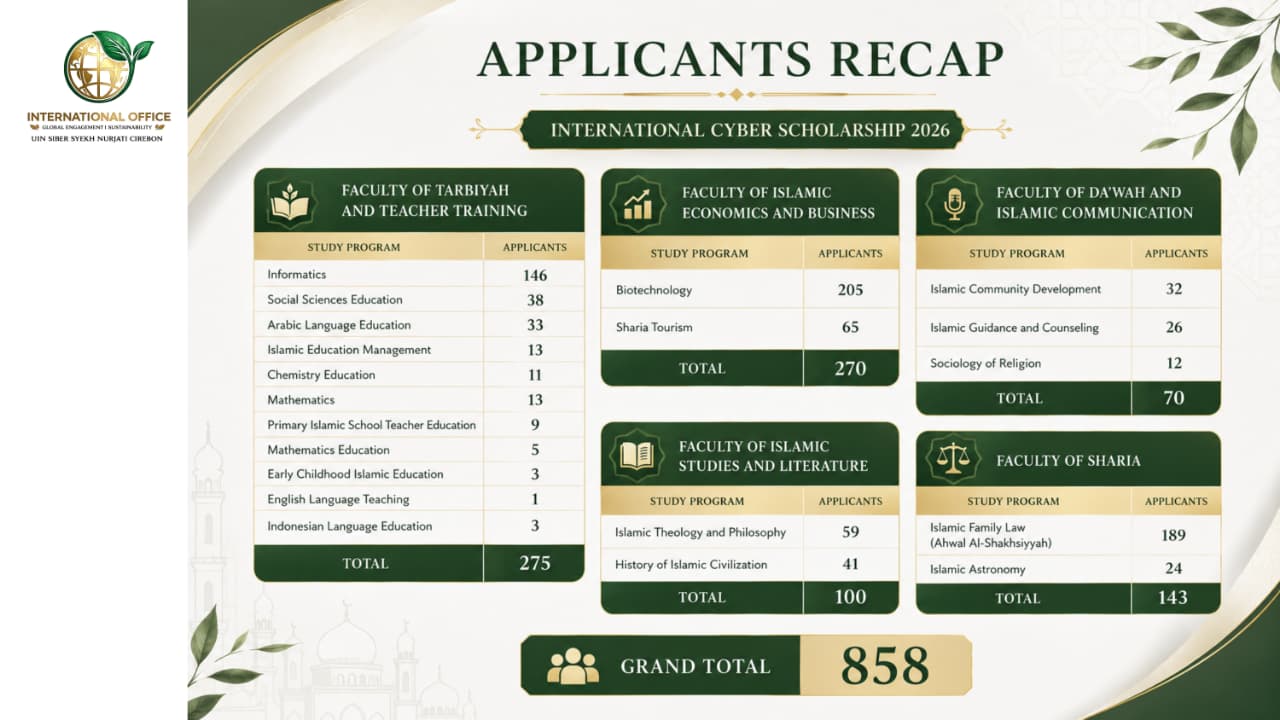
Task: Select the Informatics program row
Action: pyautogui.click(x=419, y=274)
